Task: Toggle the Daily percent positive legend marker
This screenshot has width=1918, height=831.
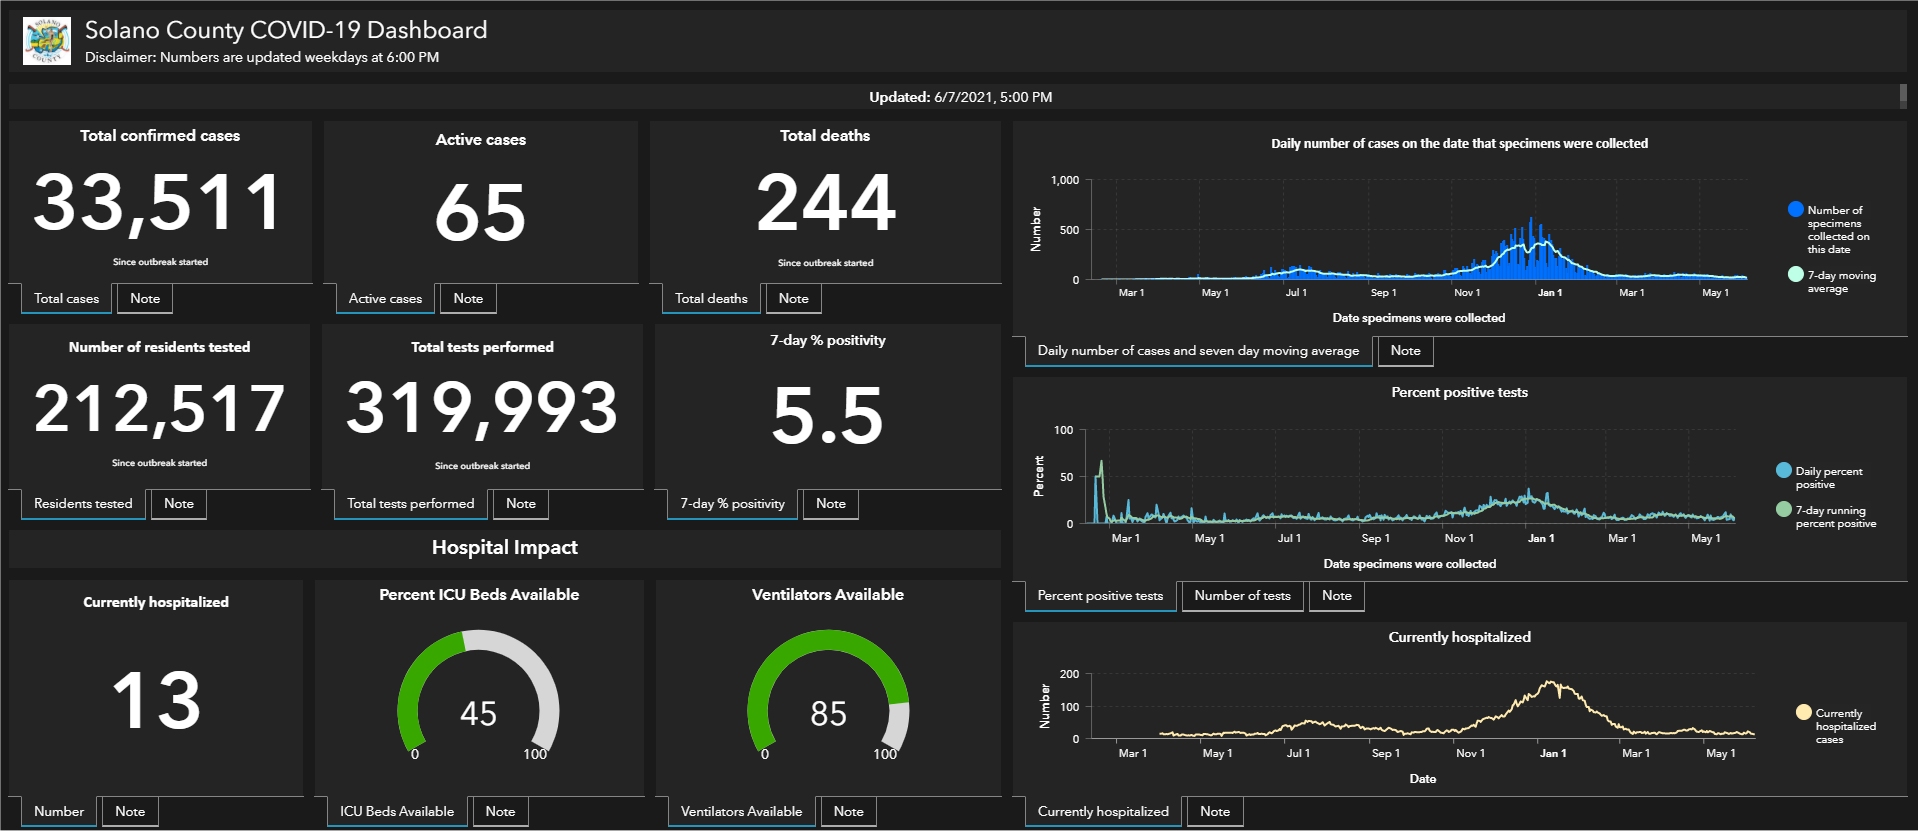Action: tap(1783, 471)
